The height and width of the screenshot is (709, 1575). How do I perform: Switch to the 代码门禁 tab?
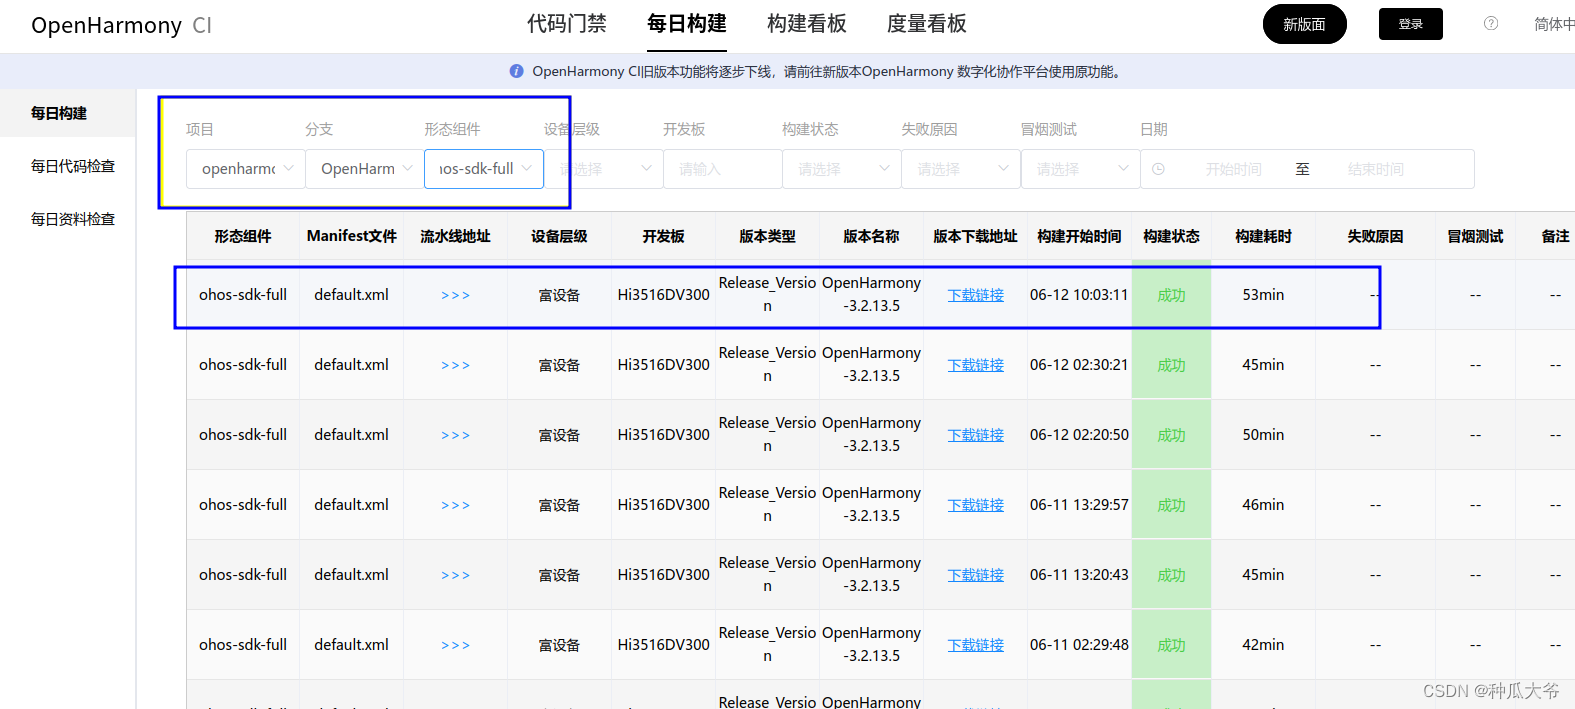point(567,24)
